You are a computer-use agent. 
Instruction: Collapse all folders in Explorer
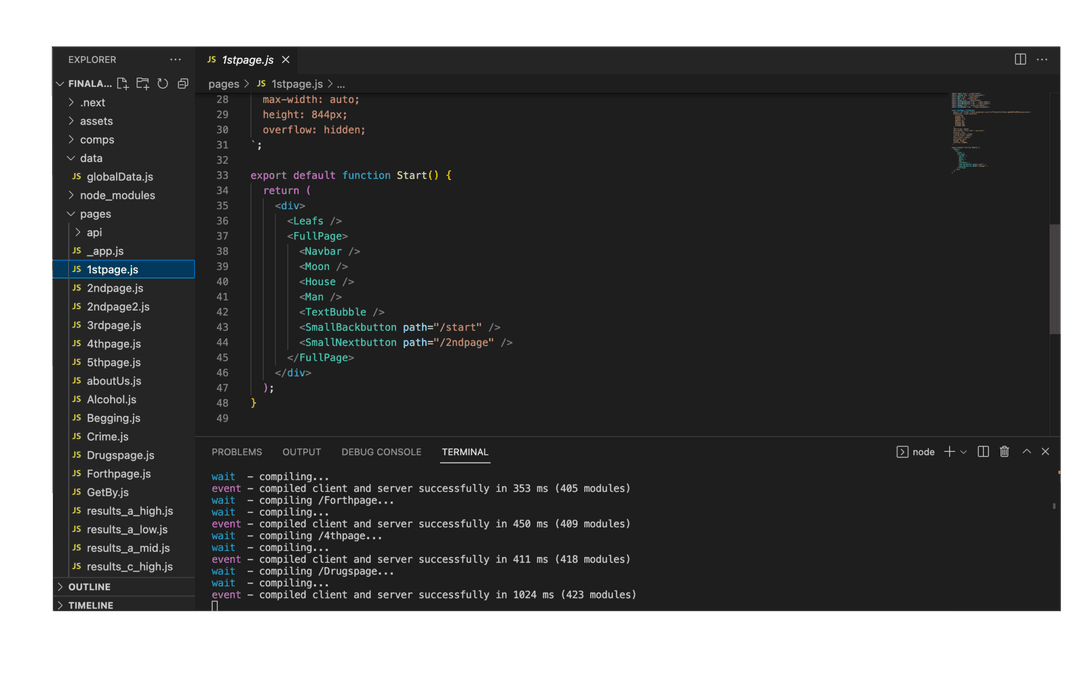[183, 84]
